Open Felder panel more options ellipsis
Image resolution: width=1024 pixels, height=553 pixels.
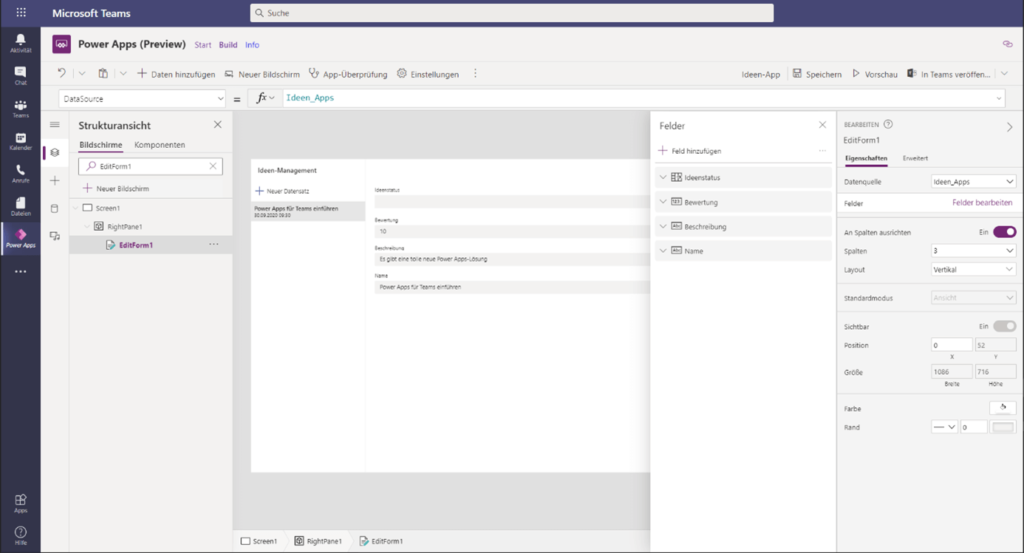[x=822, y=151]
